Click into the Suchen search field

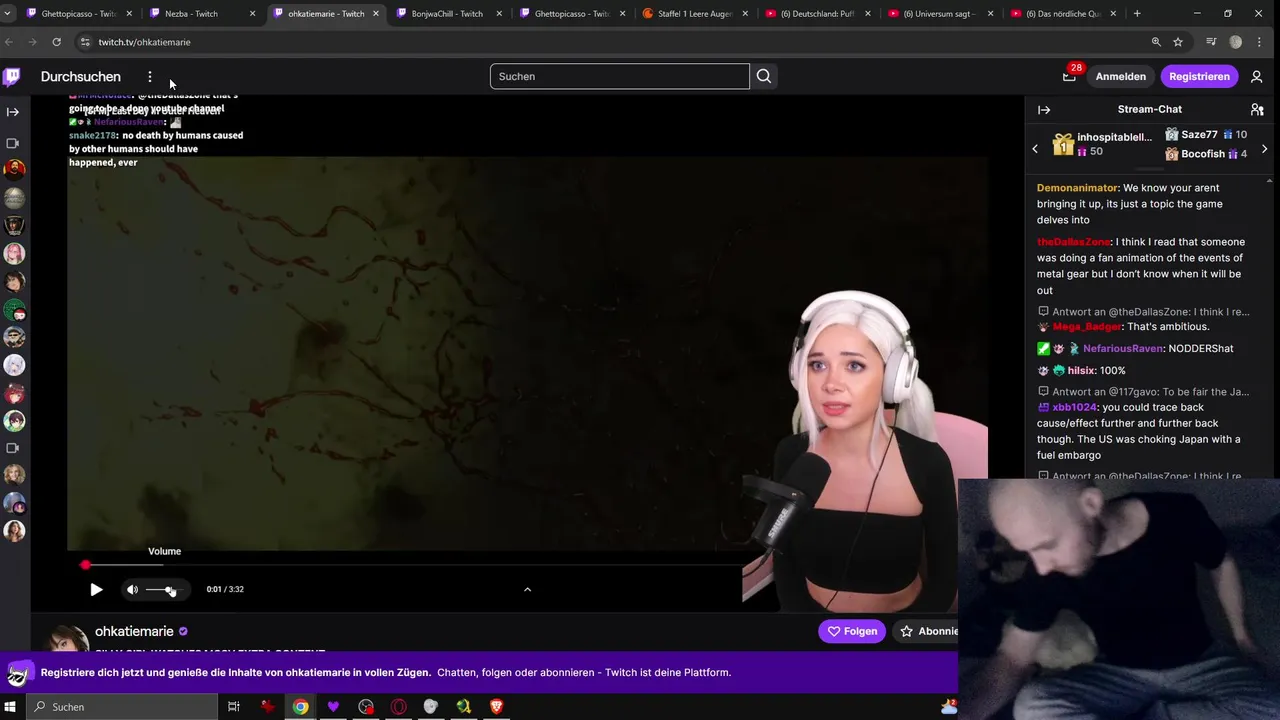(619, 77)
